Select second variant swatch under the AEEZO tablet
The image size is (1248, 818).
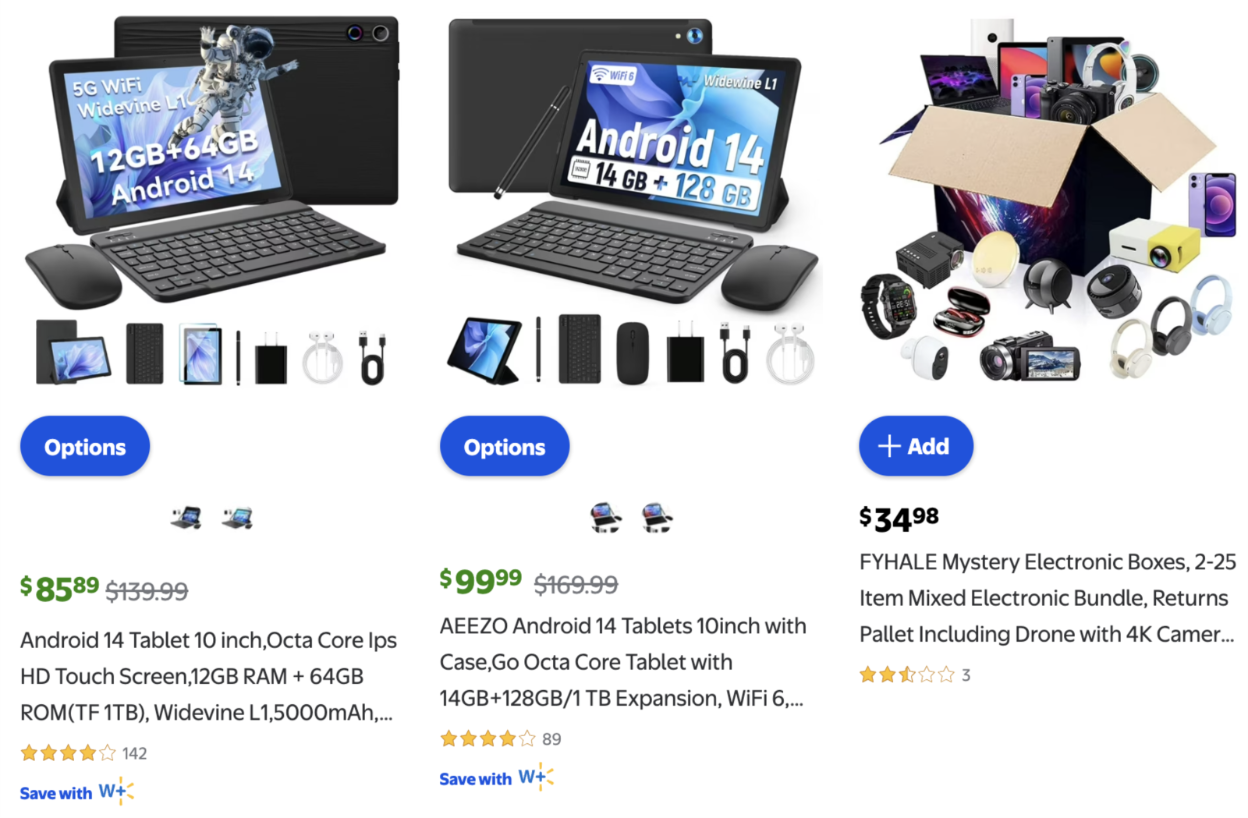[657, 518]
